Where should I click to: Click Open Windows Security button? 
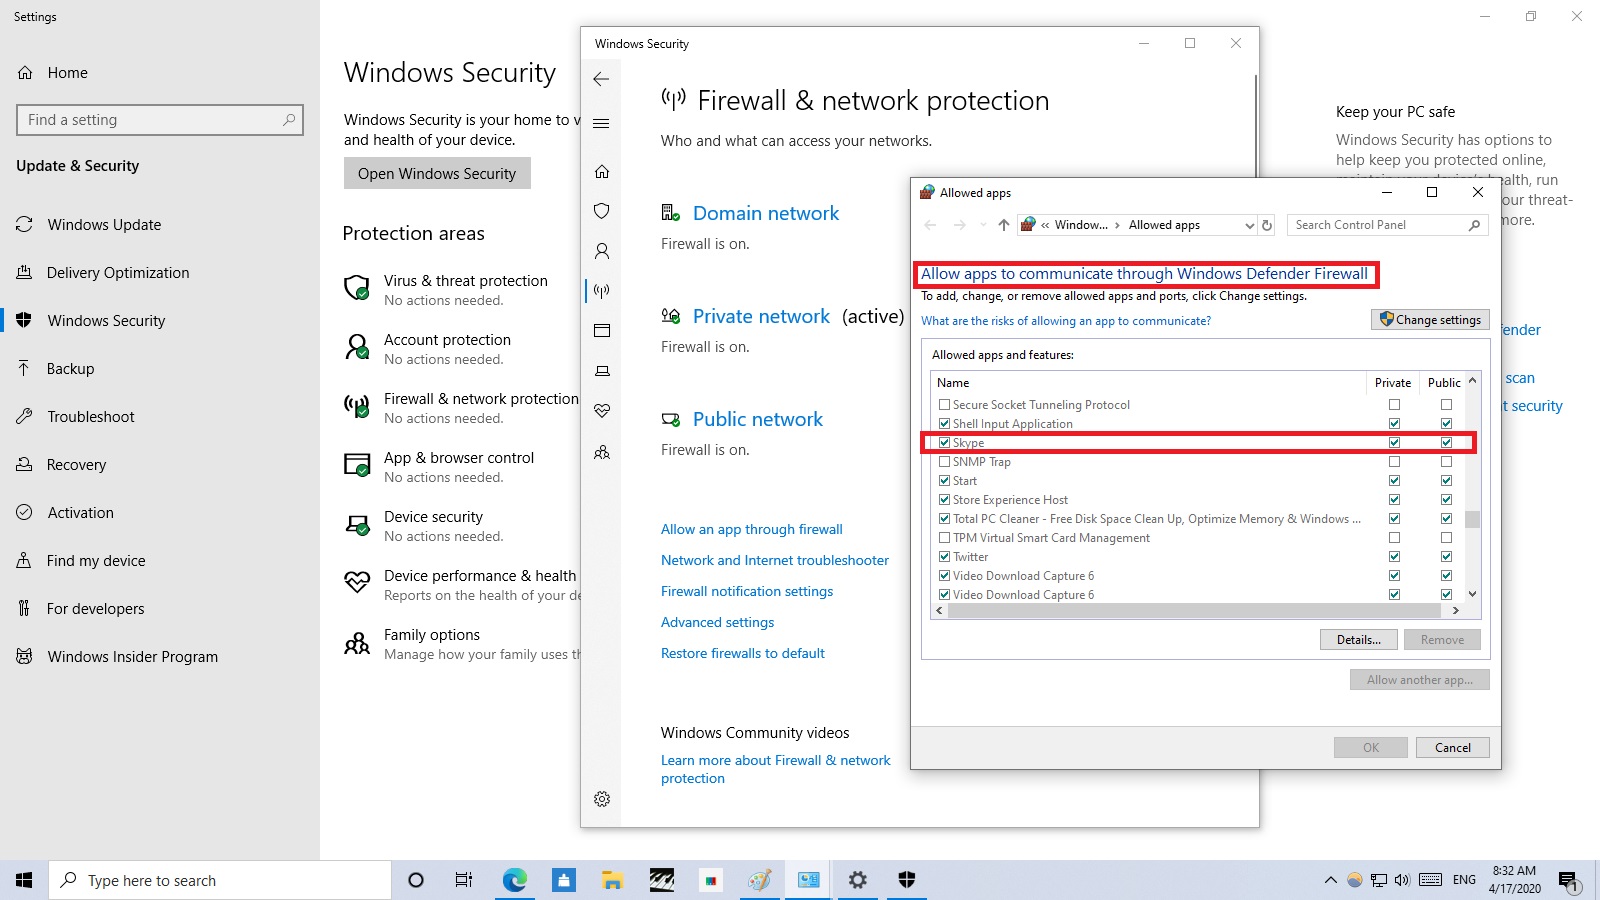(x=437, y=173)
